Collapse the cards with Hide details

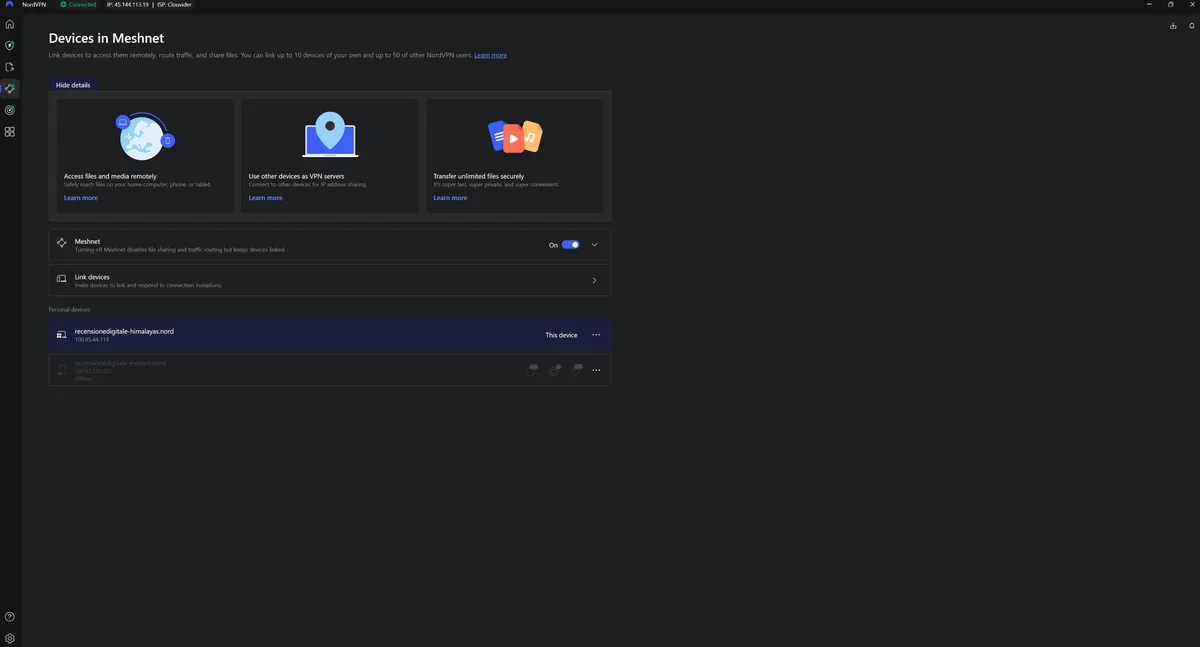pyautogui.click(x=73, y=85)
